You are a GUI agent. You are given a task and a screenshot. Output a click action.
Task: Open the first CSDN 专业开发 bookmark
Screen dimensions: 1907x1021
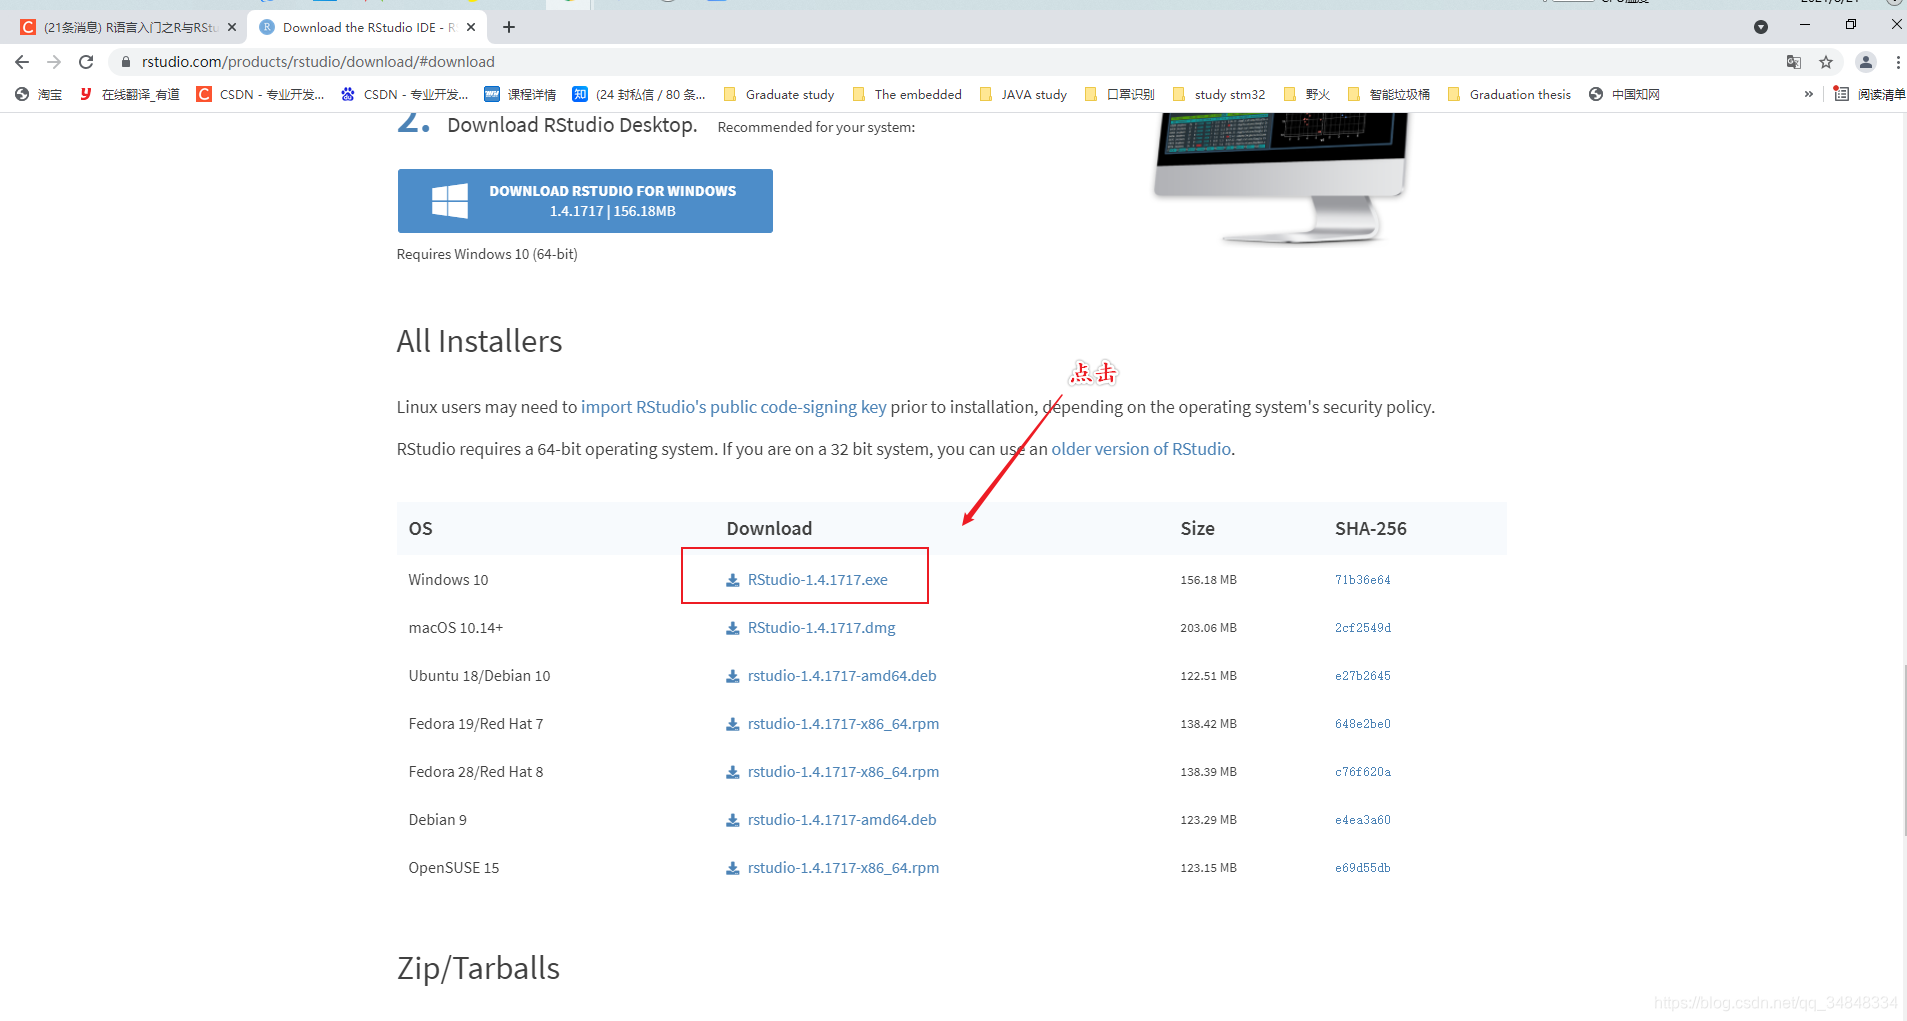[x=260, y=94]
